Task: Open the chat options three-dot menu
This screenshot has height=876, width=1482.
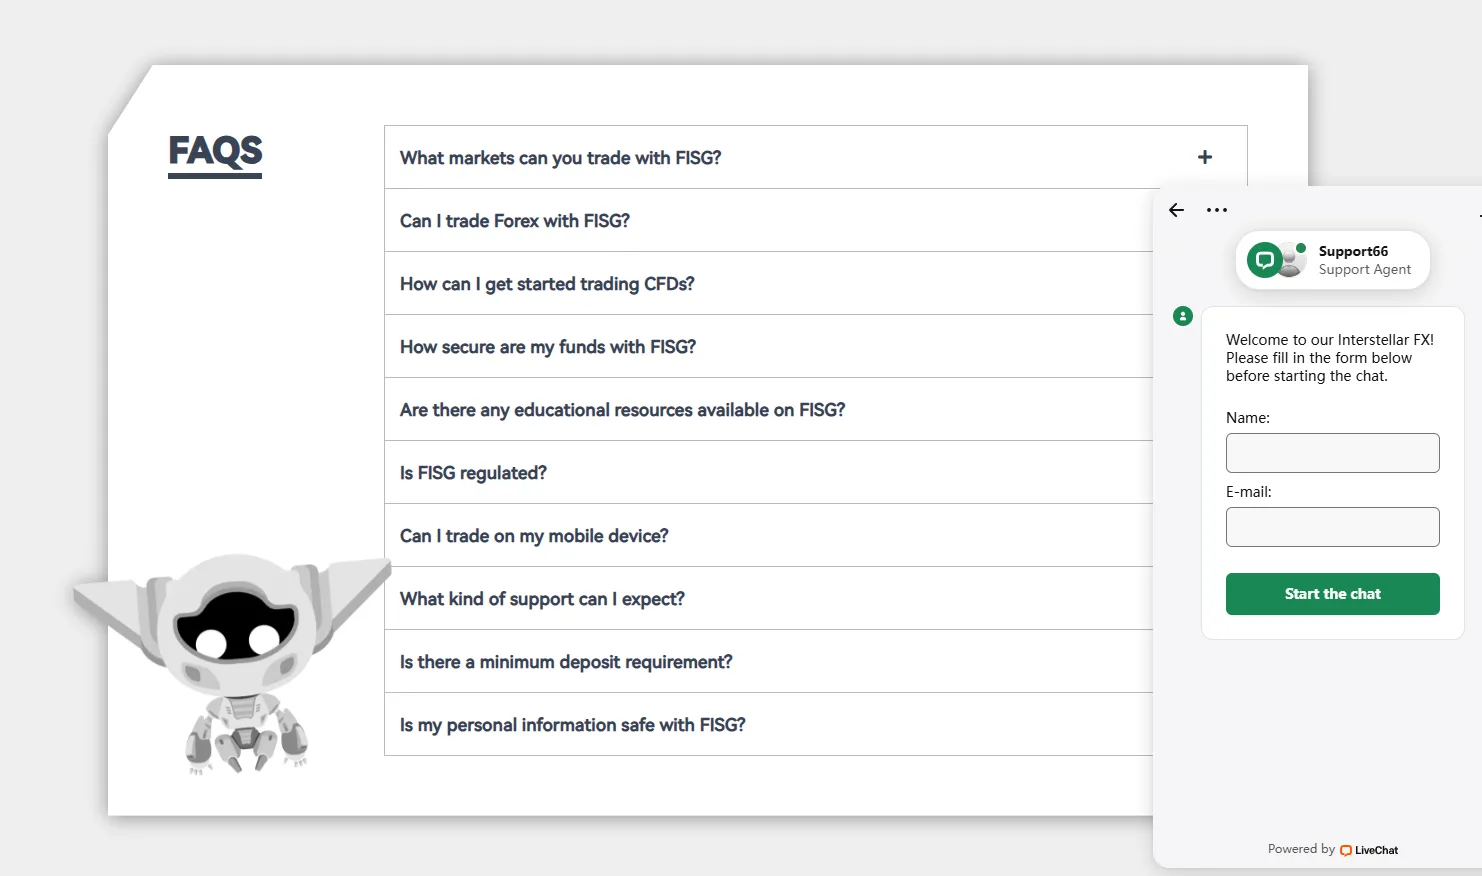Action: click(x=1216, y=210)
